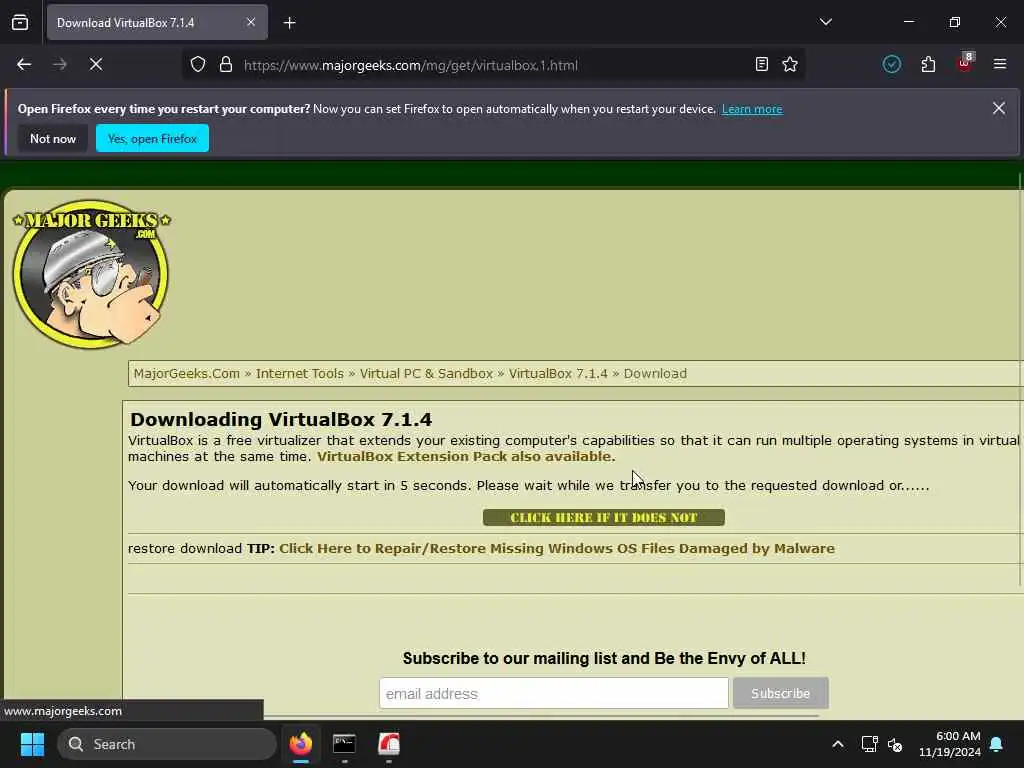
Task: Open VirtualBox Extension Pack also available link
Action: coord(464,456)
